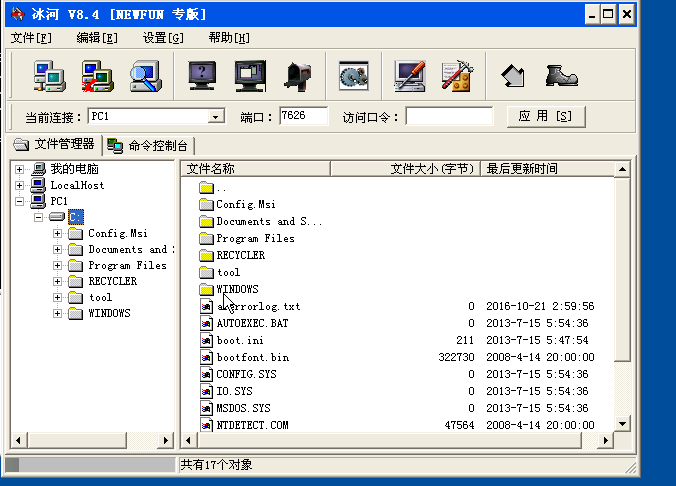Click the delete host icon with red X
Image resolution: width=676 pixels, height=486 pixels.
[98, 76]
